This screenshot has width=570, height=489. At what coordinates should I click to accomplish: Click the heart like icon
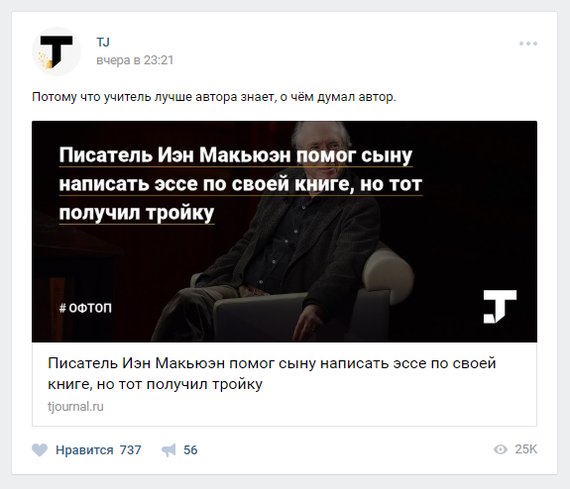coord(40,450)
